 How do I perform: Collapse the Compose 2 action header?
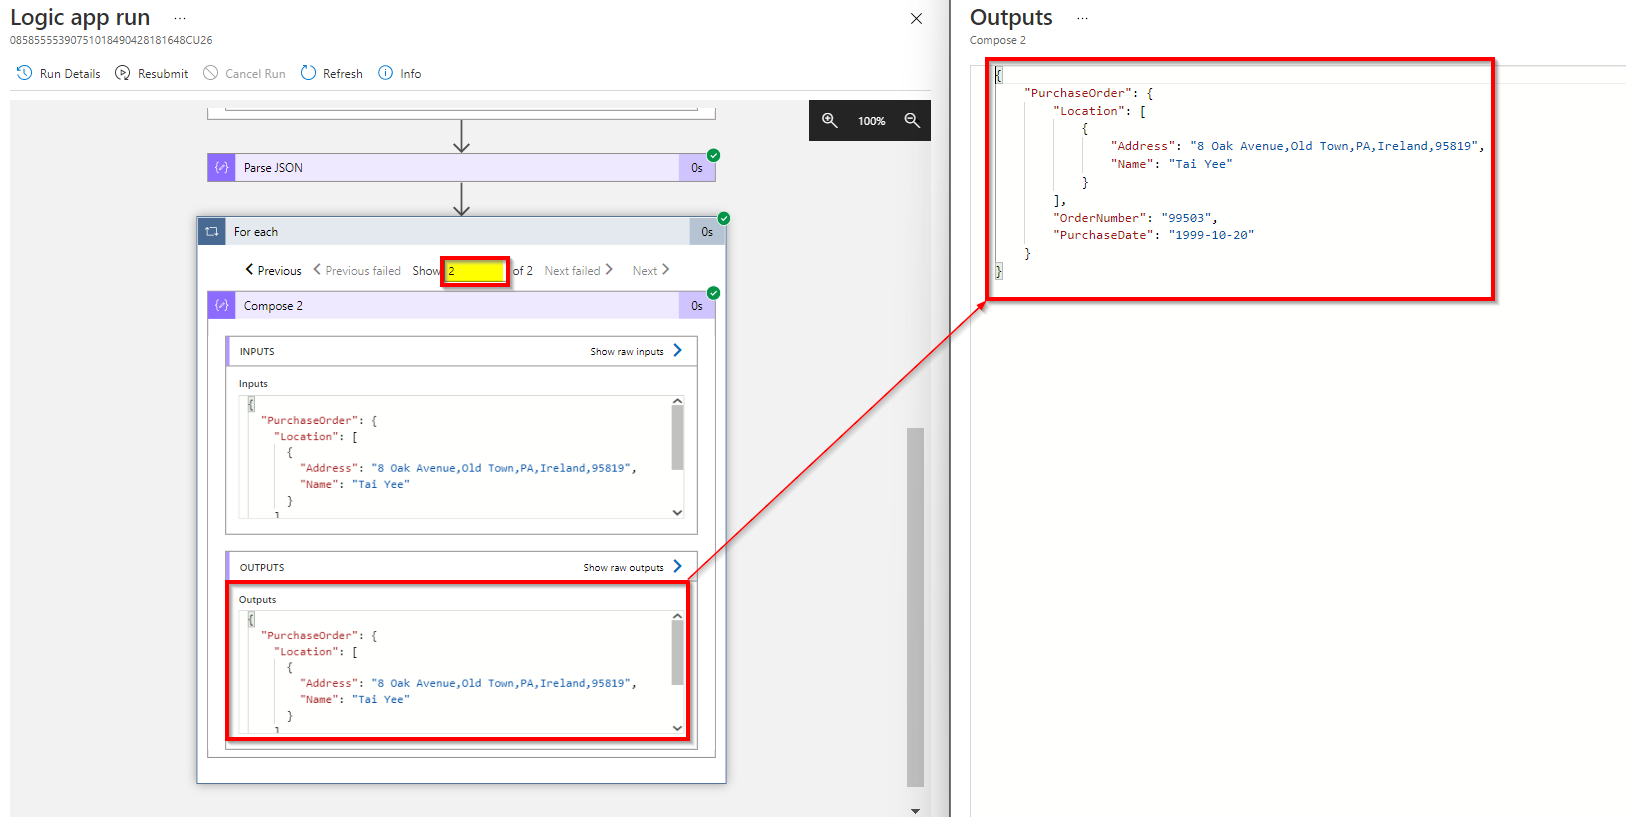461,306
